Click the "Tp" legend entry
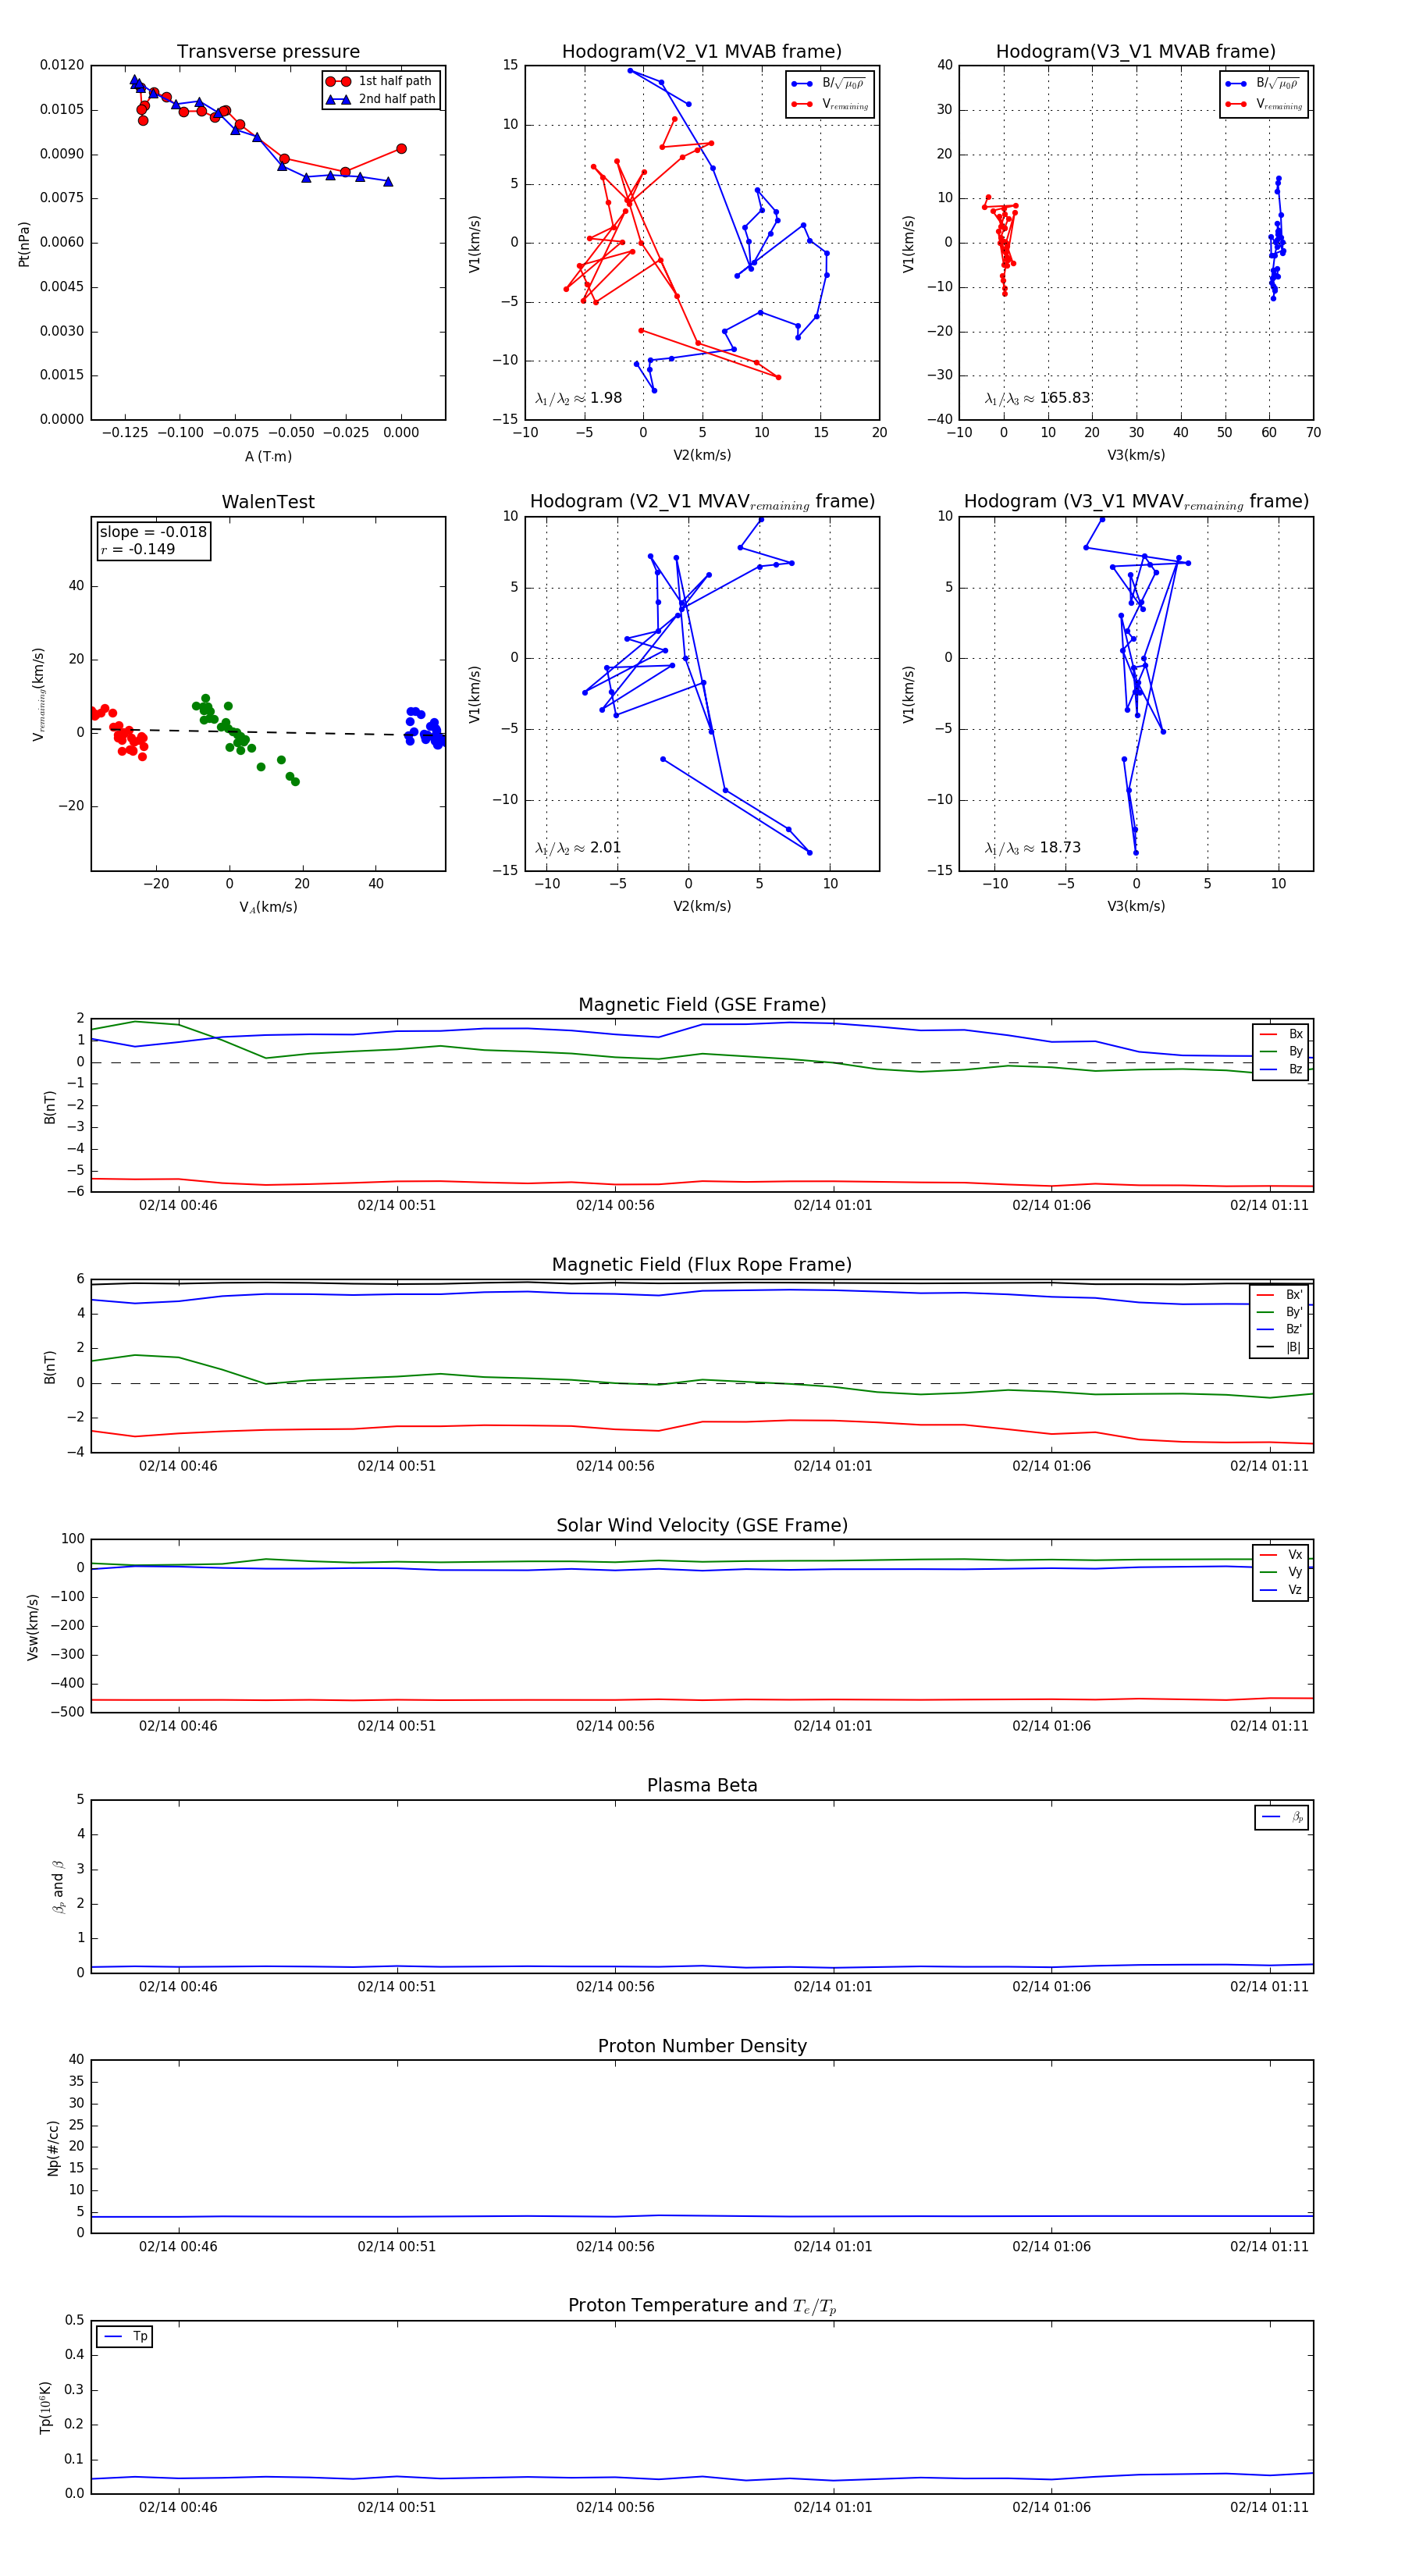1405x2576 pixels. (x=125, y=2336)
